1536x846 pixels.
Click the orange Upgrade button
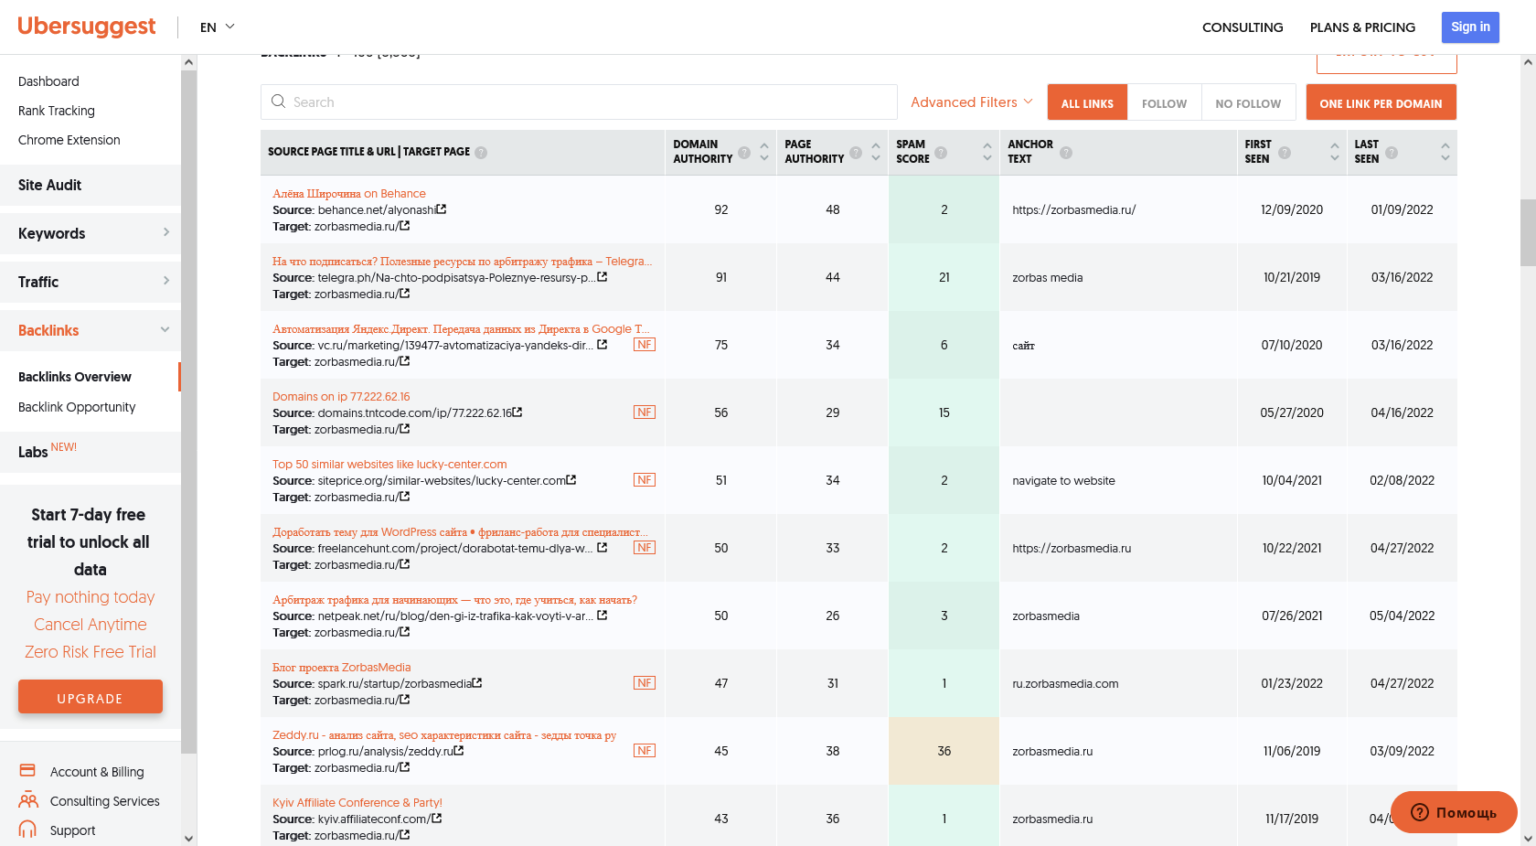pyautogui.click(x=90, y=698)
